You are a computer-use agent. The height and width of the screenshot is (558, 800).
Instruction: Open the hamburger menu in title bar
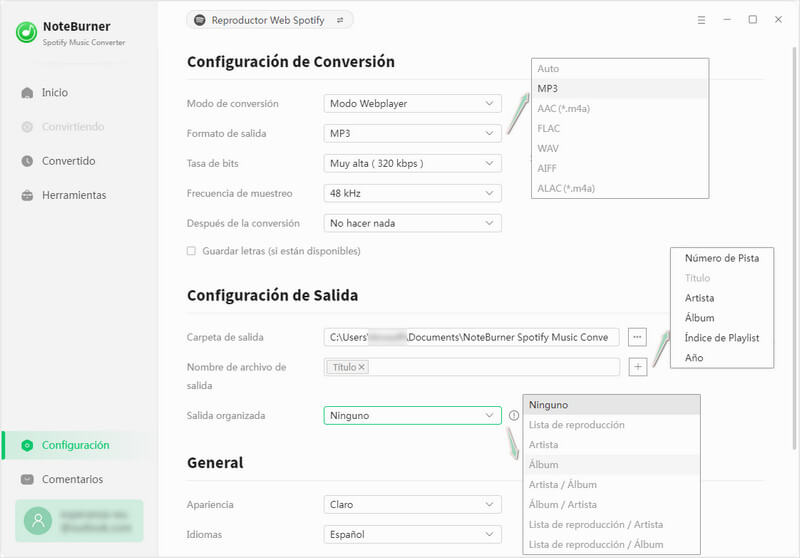[x=702, y=20]
